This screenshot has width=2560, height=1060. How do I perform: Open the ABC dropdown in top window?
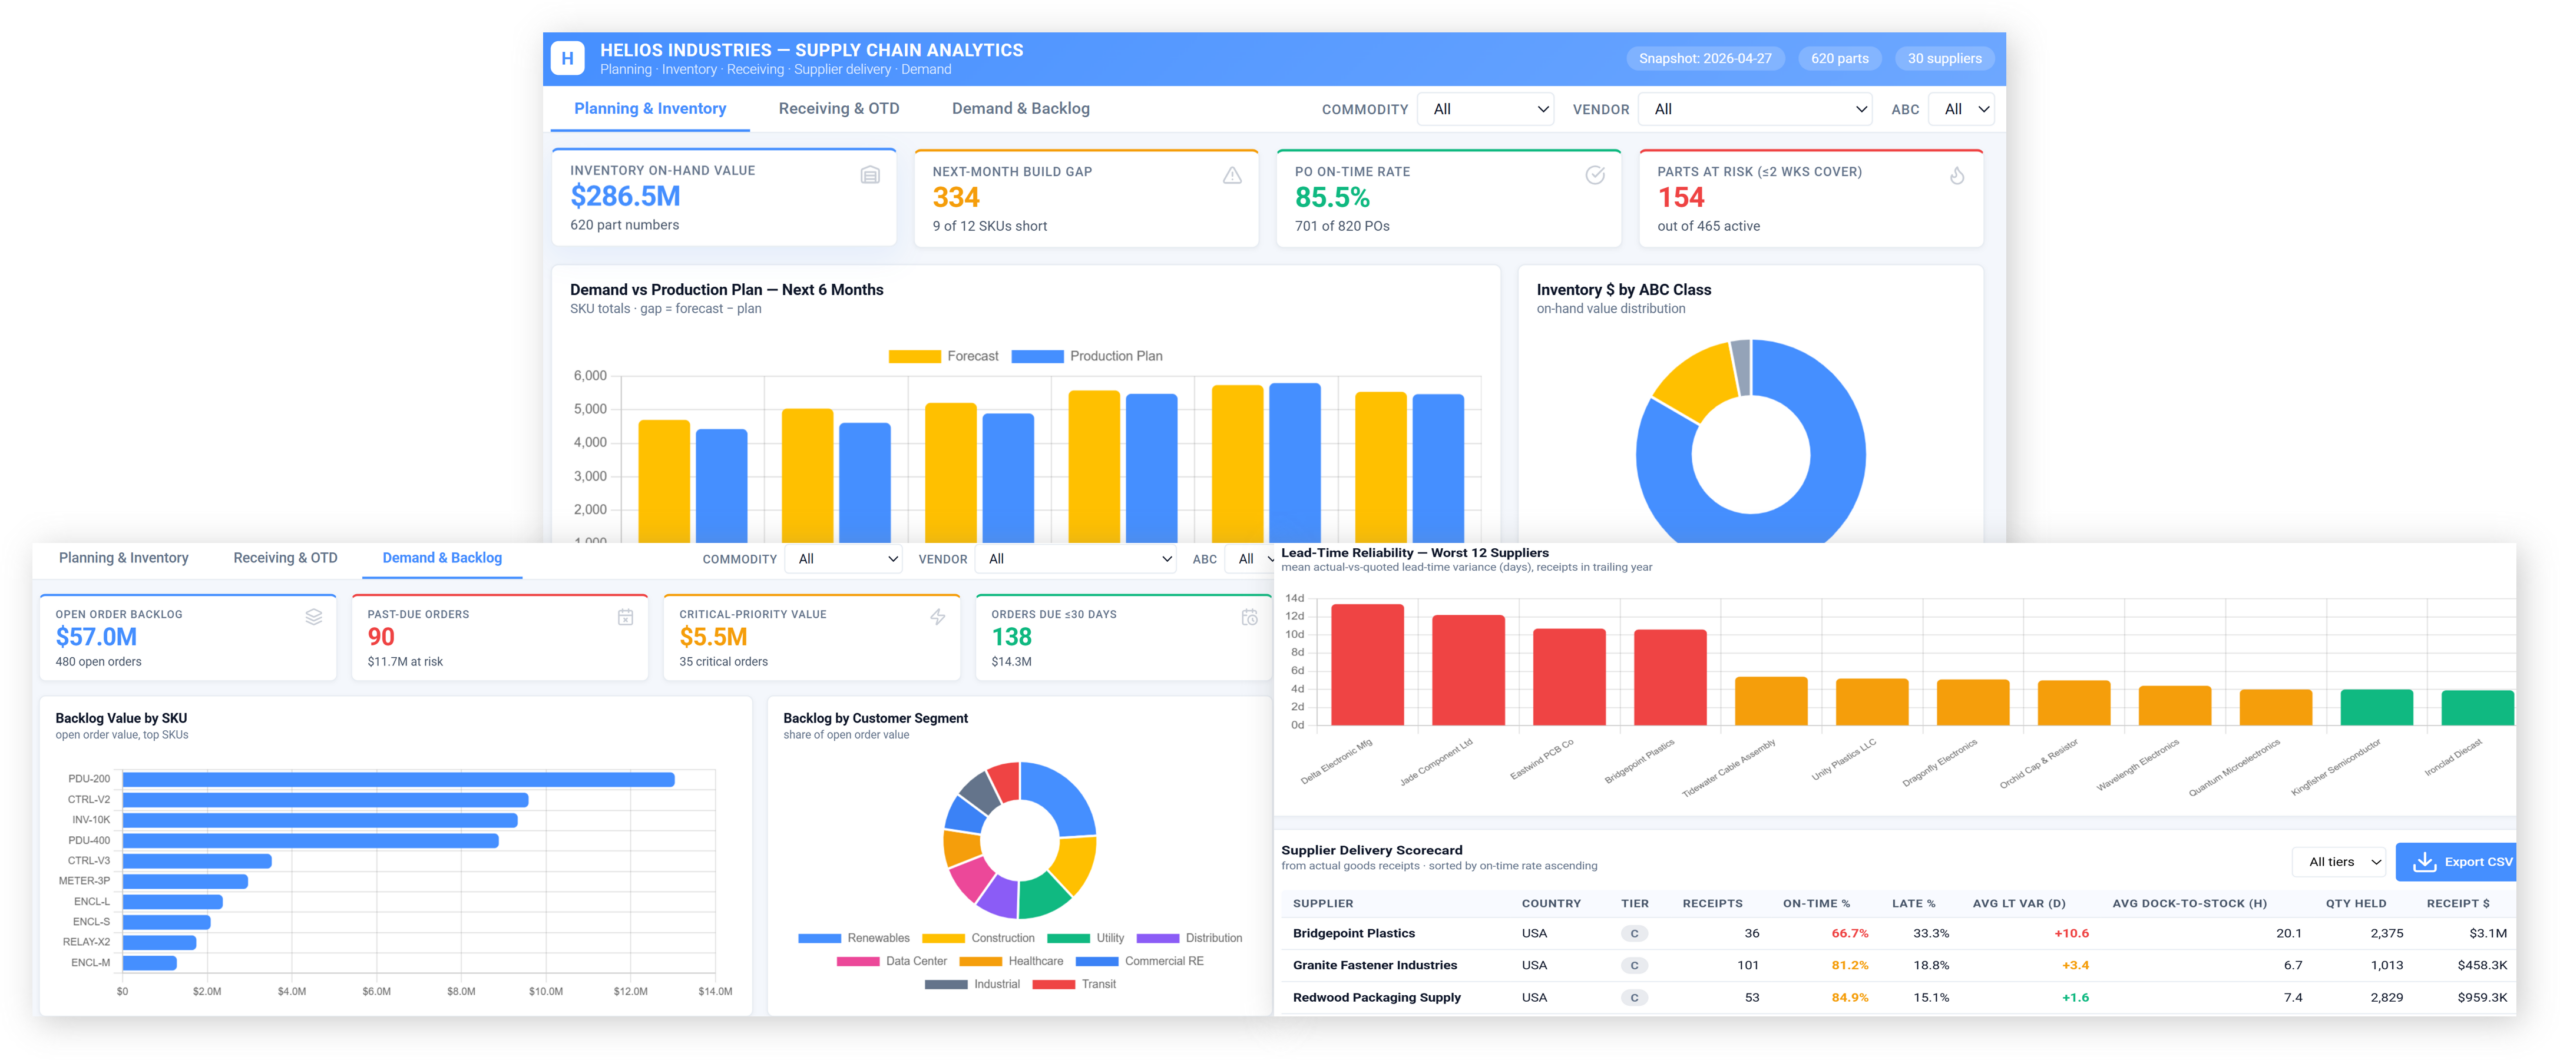(1961, 109)
